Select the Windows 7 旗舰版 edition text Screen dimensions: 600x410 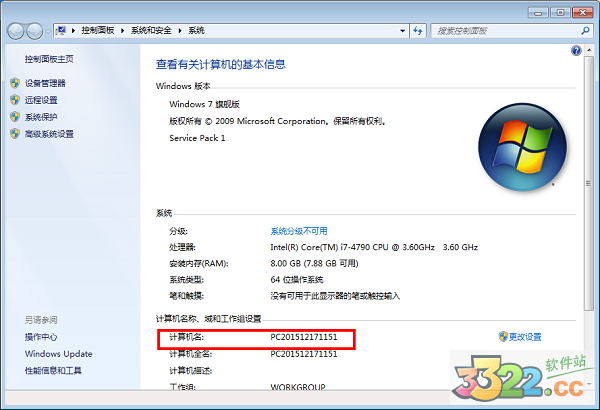point(205,104)
